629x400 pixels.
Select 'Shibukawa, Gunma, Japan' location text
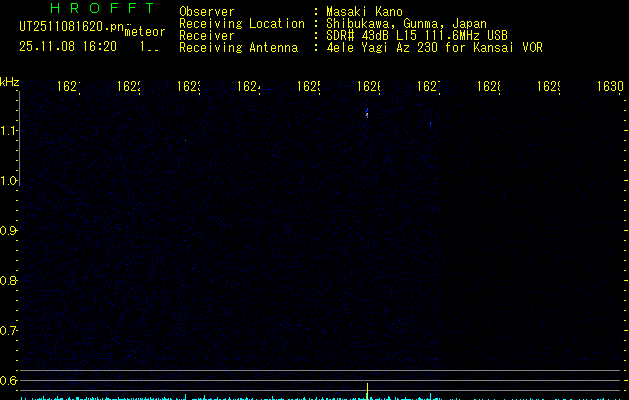click(406, 24)
